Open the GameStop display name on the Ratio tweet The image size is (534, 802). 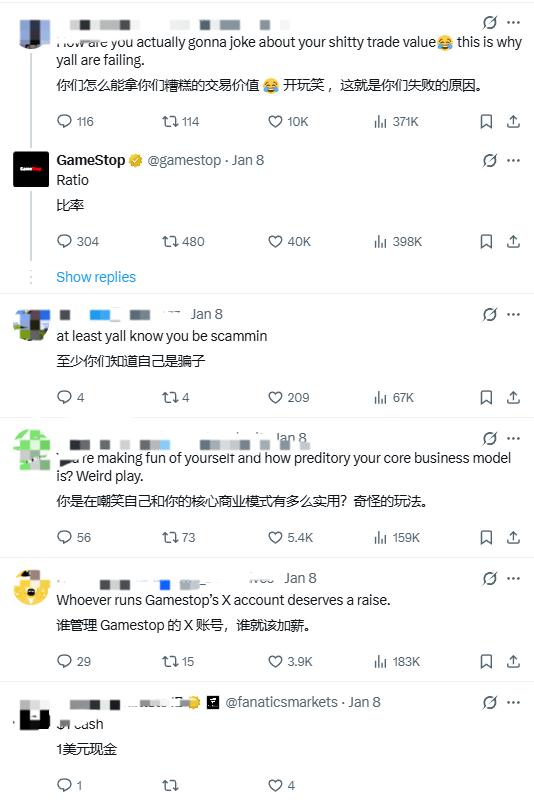[x=91, y=161]
